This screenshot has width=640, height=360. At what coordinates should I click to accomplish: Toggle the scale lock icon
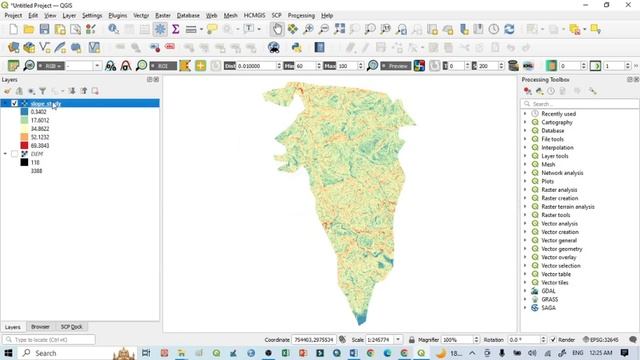[x=411, y=340]
